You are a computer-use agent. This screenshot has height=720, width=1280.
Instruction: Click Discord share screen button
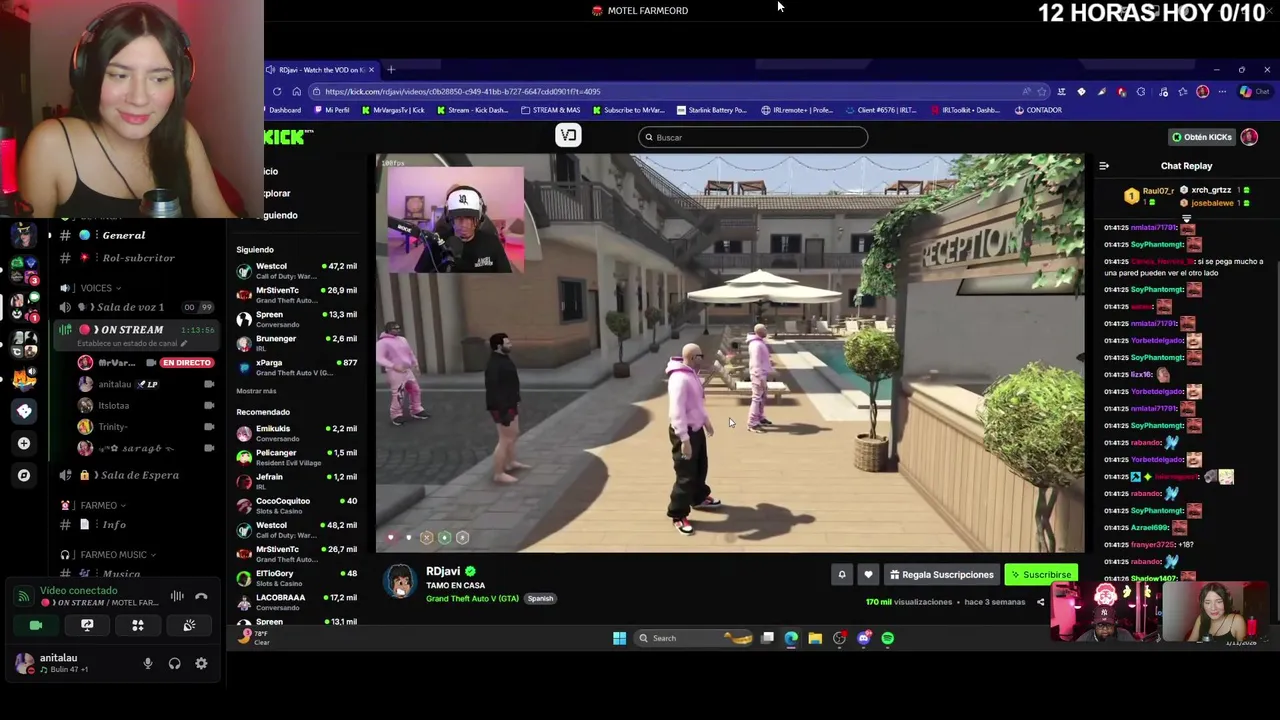pyautogui.click(x=87, y=625)
